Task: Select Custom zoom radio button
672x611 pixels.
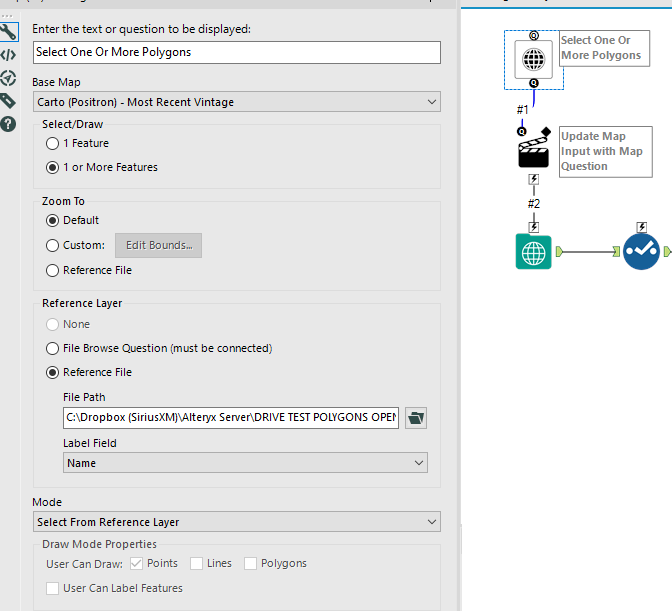Action: pos(52,246)
